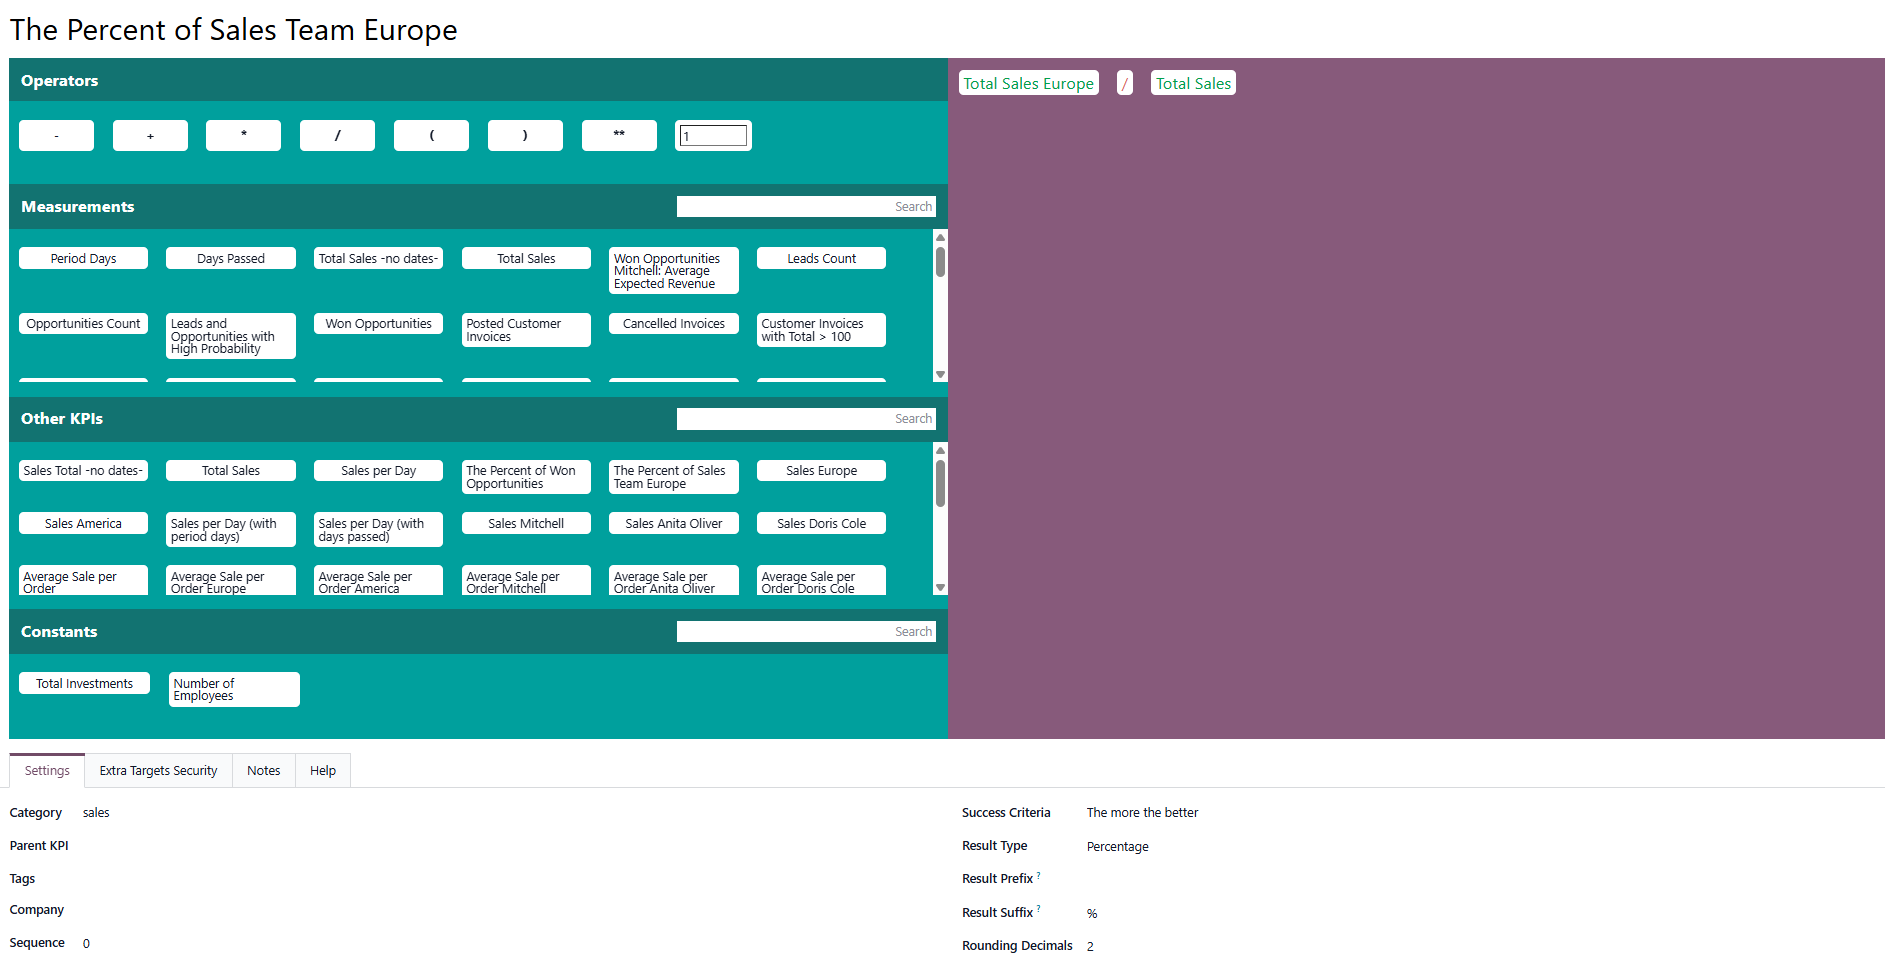The width and height of the screenshot is (1885, 958).
Task: Click the Constants search box
Action: click(x=805, y=631)
